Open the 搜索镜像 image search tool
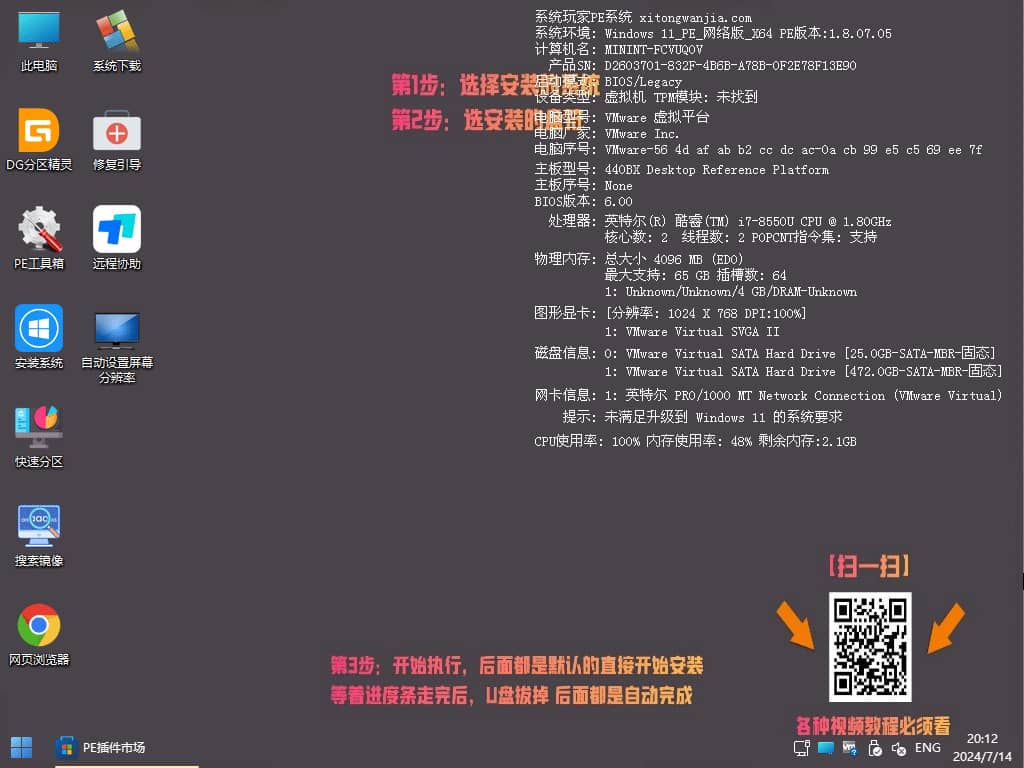The image size is (1024, 768). coord(39,535)
